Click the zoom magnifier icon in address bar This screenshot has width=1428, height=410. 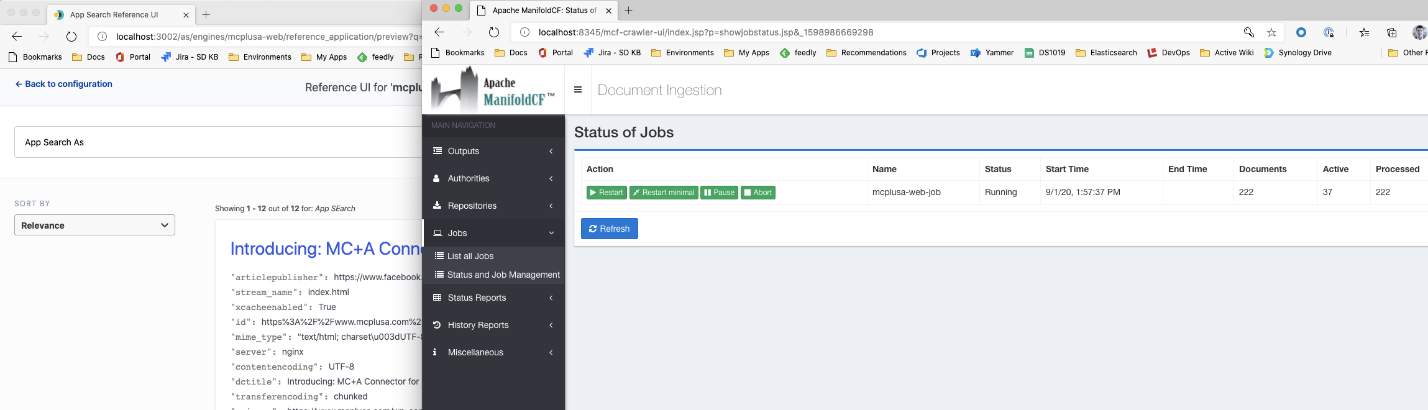[x=1248, y=32]
